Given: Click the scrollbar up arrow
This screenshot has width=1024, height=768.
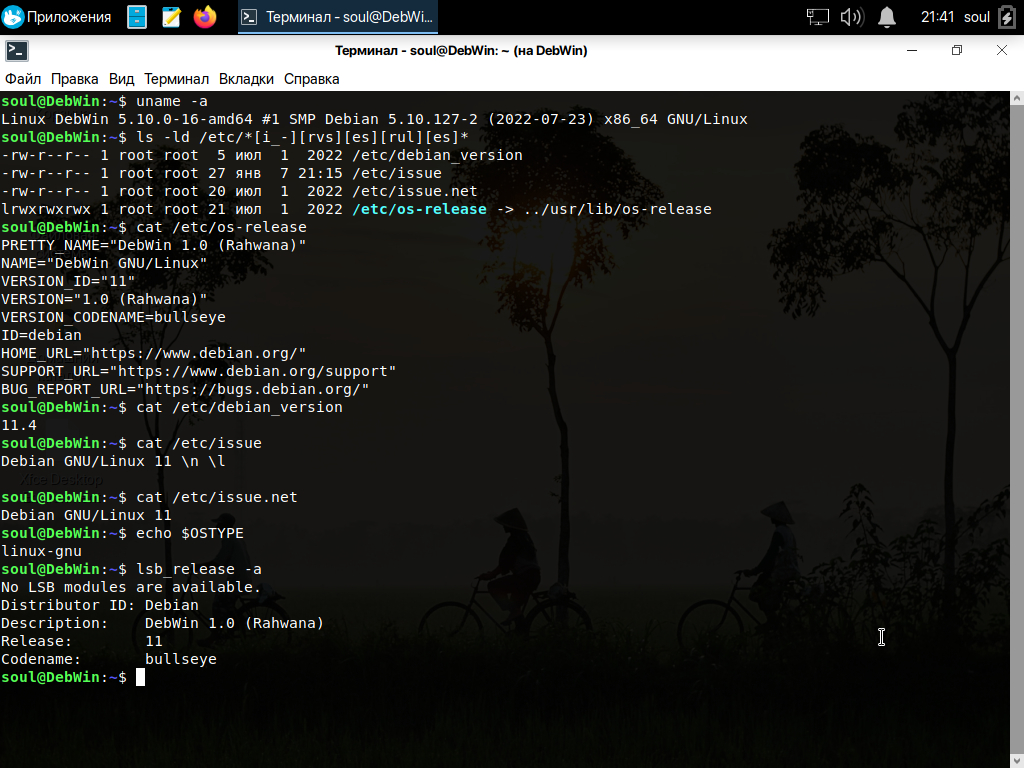Looking at the screenshot, I should point(1017,98).
